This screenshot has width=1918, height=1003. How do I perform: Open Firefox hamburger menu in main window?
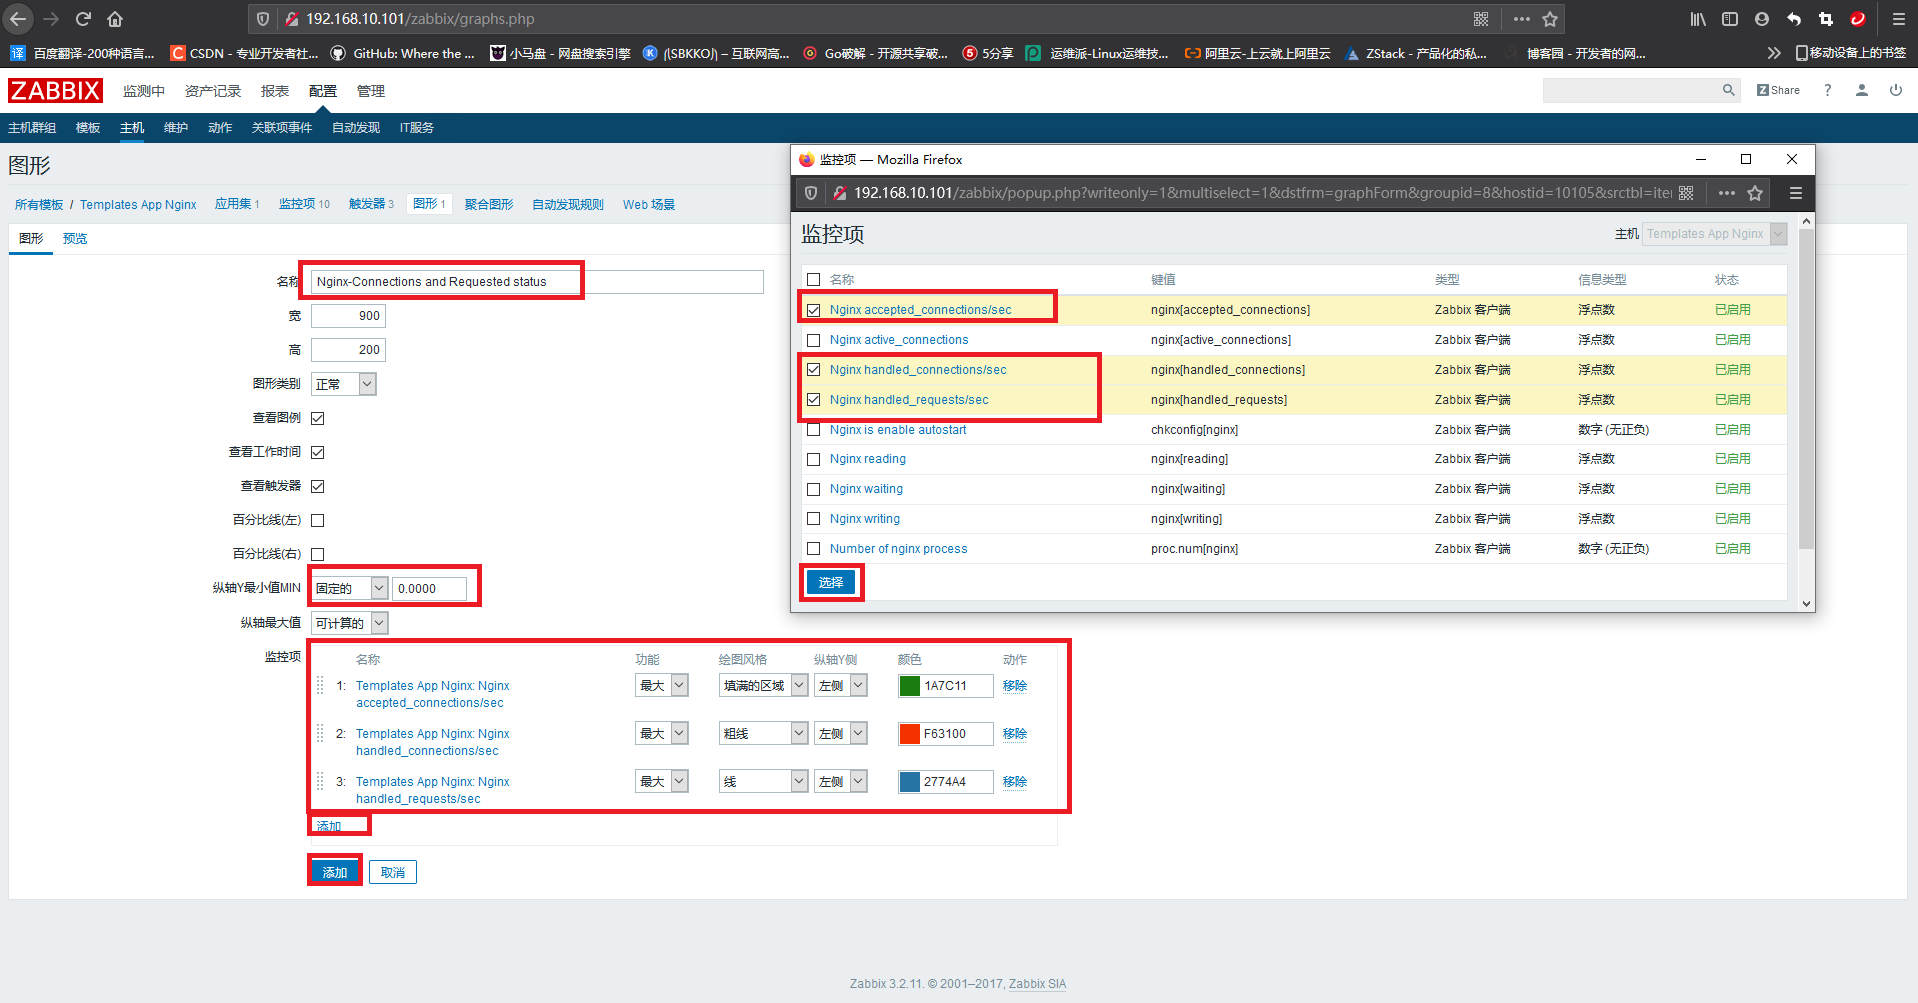[1898, 19]
